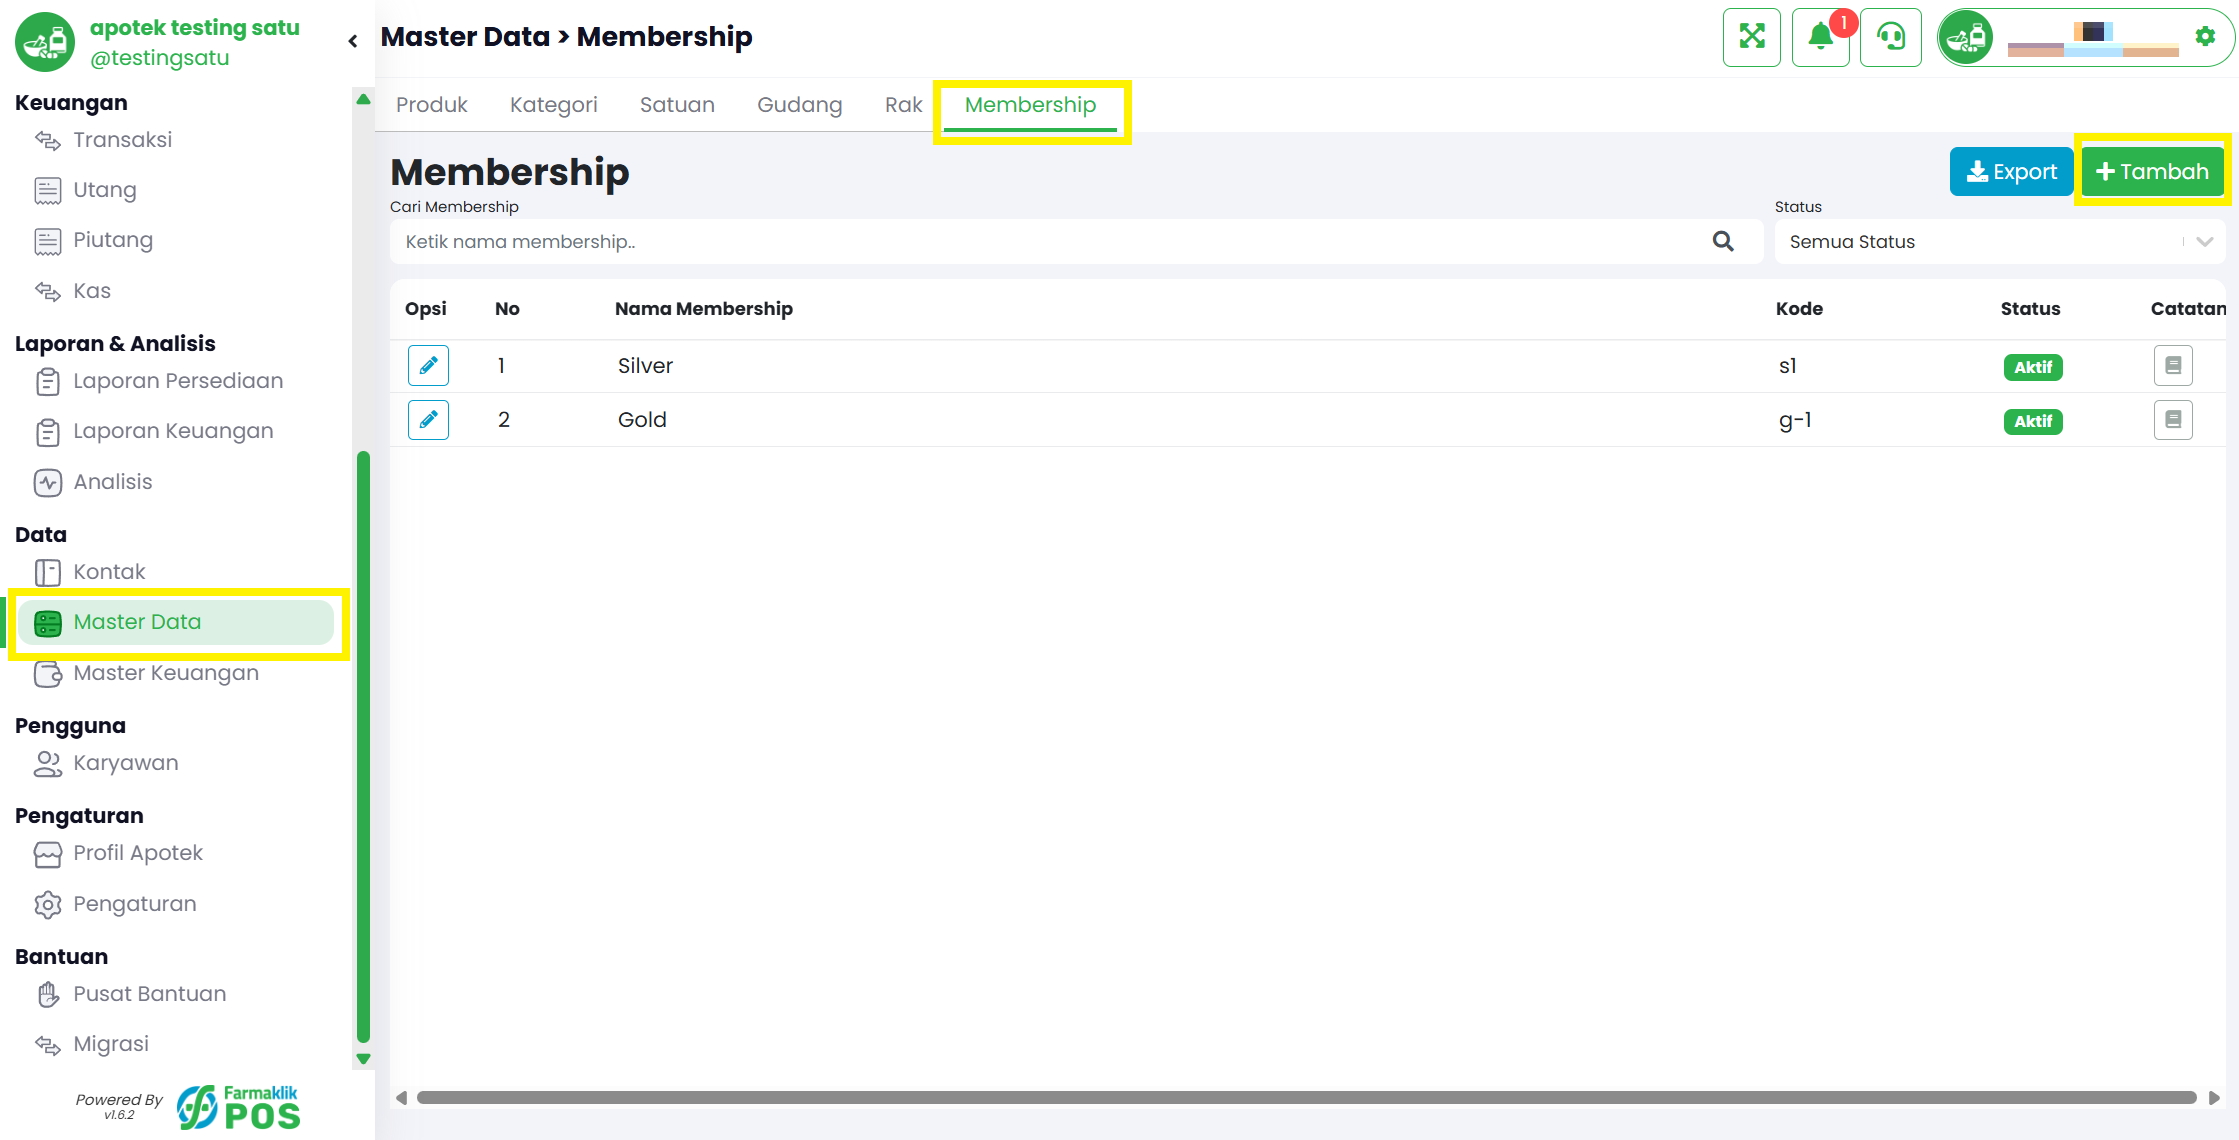Open the note icon for Gold row

click(x=2173, y=420)
